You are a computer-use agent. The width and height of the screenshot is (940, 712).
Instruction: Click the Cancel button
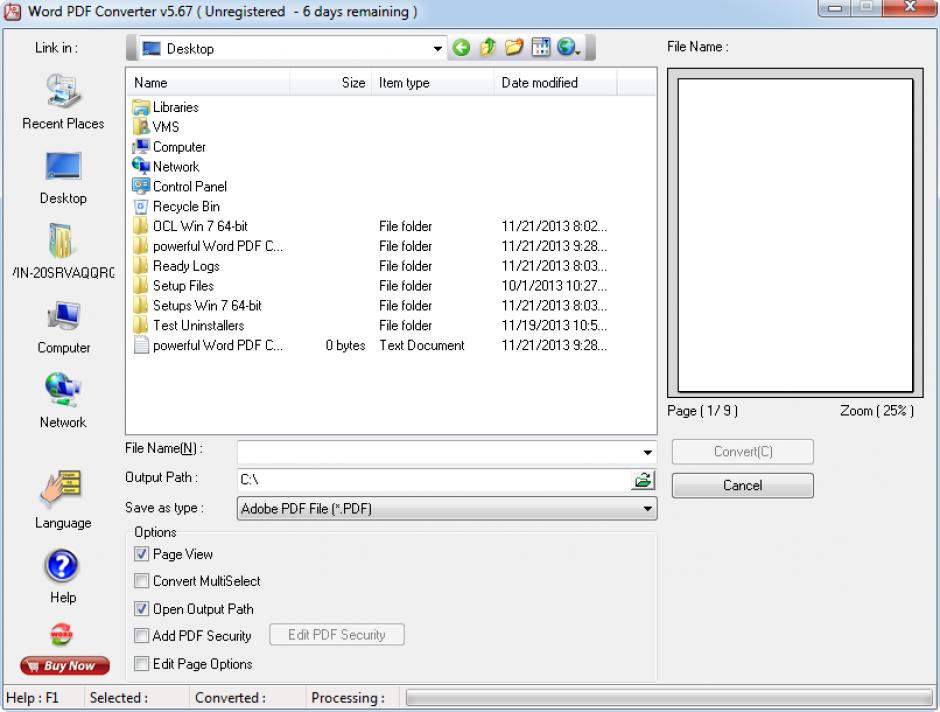tap(742, 486)
